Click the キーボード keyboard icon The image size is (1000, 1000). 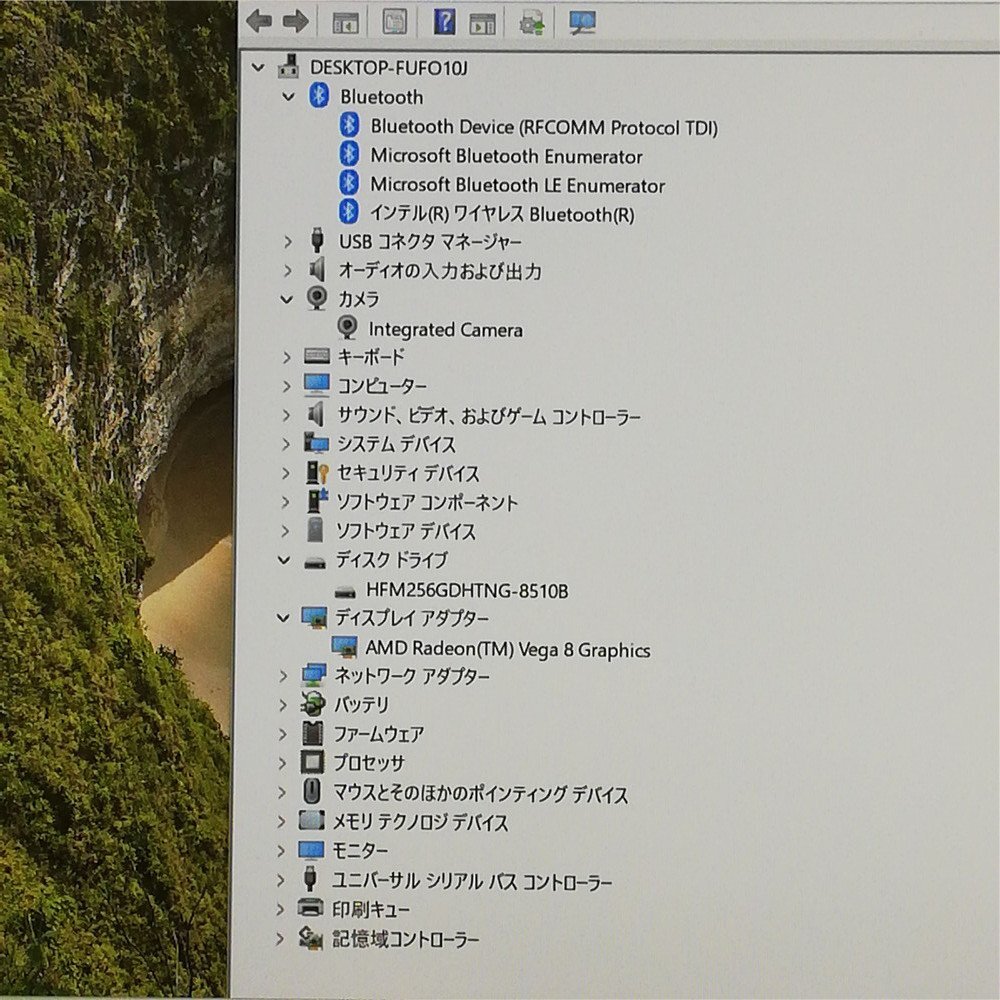[x=317, y=356]
